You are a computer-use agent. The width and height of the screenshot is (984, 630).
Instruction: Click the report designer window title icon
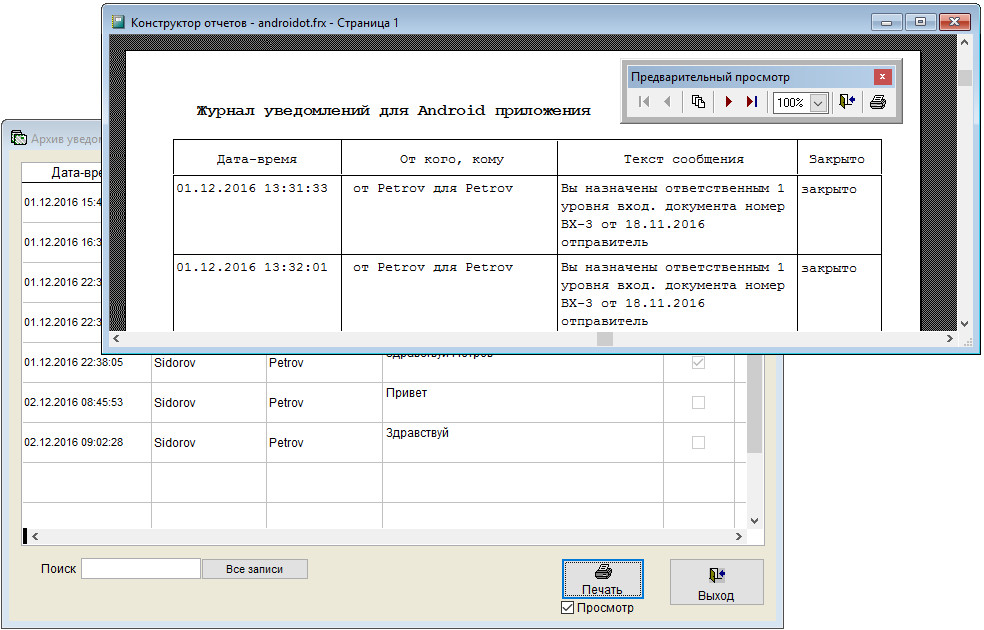coord(118,21)
